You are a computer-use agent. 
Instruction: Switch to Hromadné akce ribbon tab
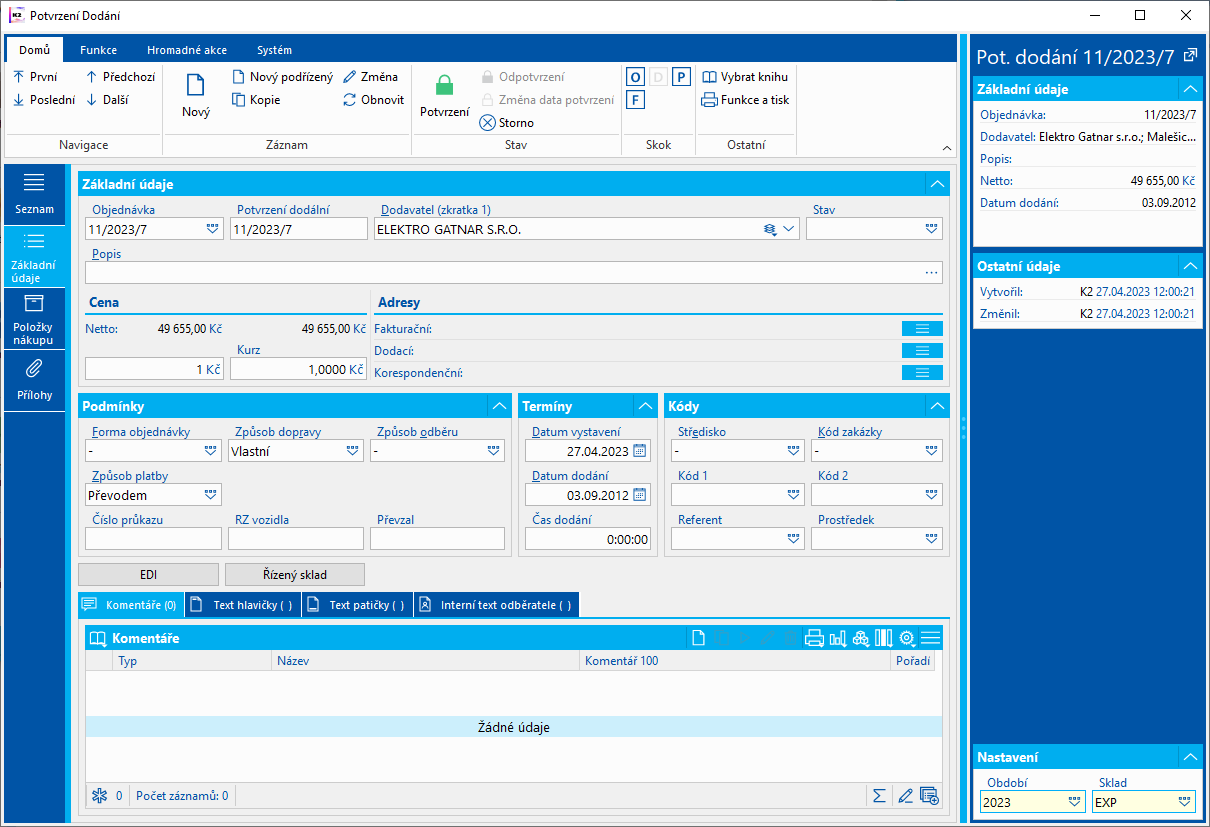[x=187, y=50]
